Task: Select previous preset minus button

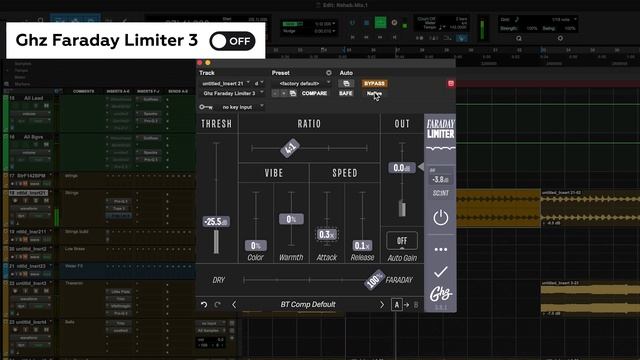Action: 276,93
